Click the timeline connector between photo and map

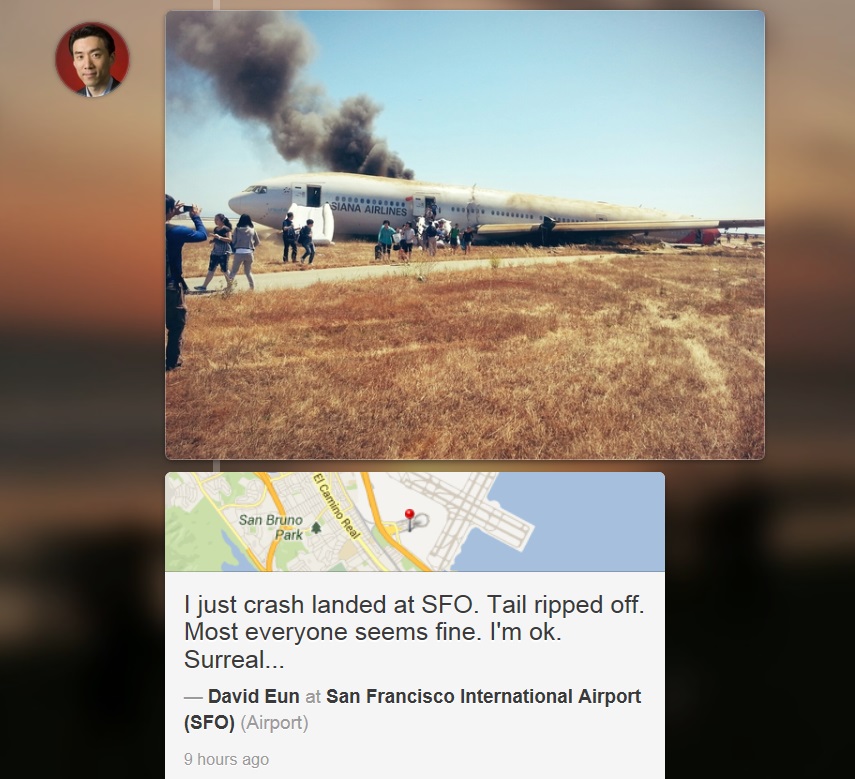216,466
